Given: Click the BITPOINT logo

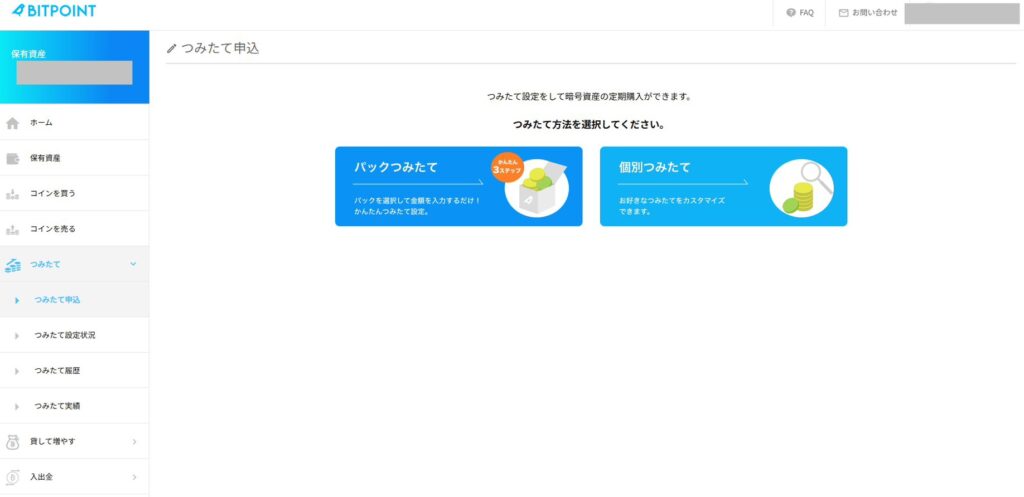Looking at the screenshot, I should click(54, 11).
